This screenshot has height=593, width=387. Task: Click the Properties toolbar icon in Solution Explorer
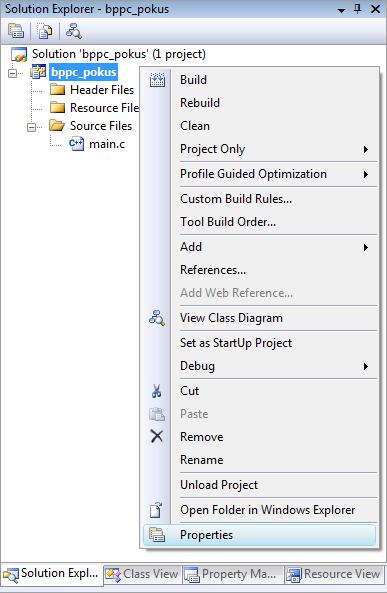point(16,31)
